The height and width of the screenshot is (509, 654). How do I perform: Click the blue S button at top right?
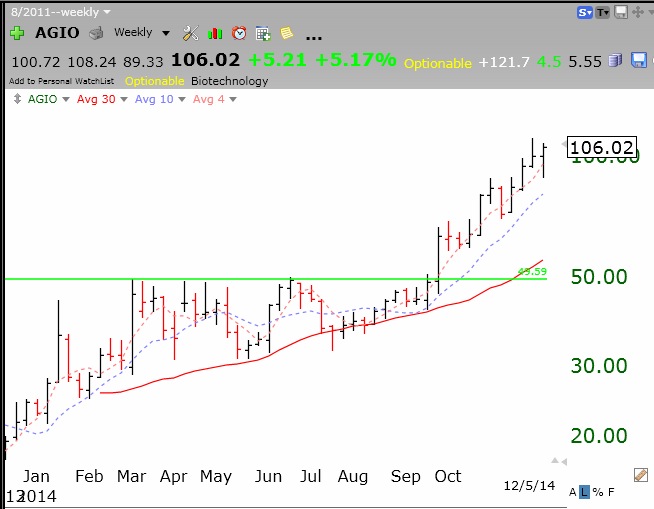pos(585,13)
